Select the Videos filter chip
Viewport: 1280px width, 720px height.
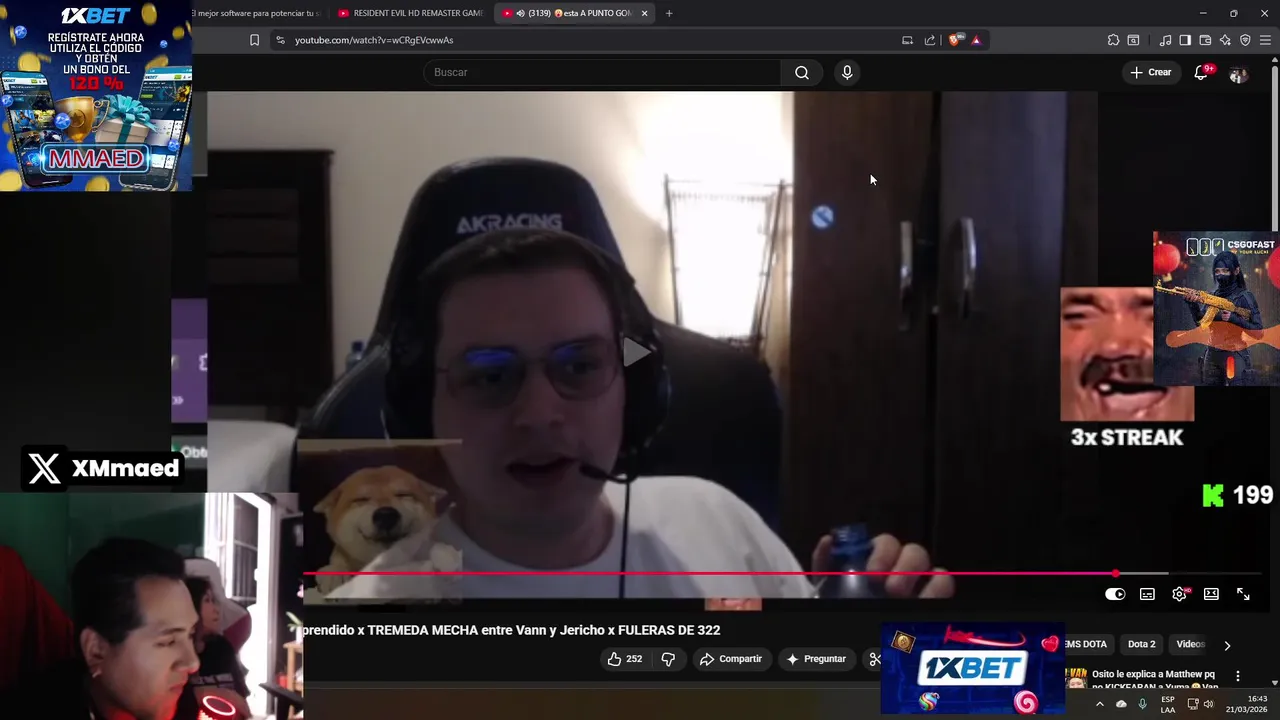[1190, 644]
